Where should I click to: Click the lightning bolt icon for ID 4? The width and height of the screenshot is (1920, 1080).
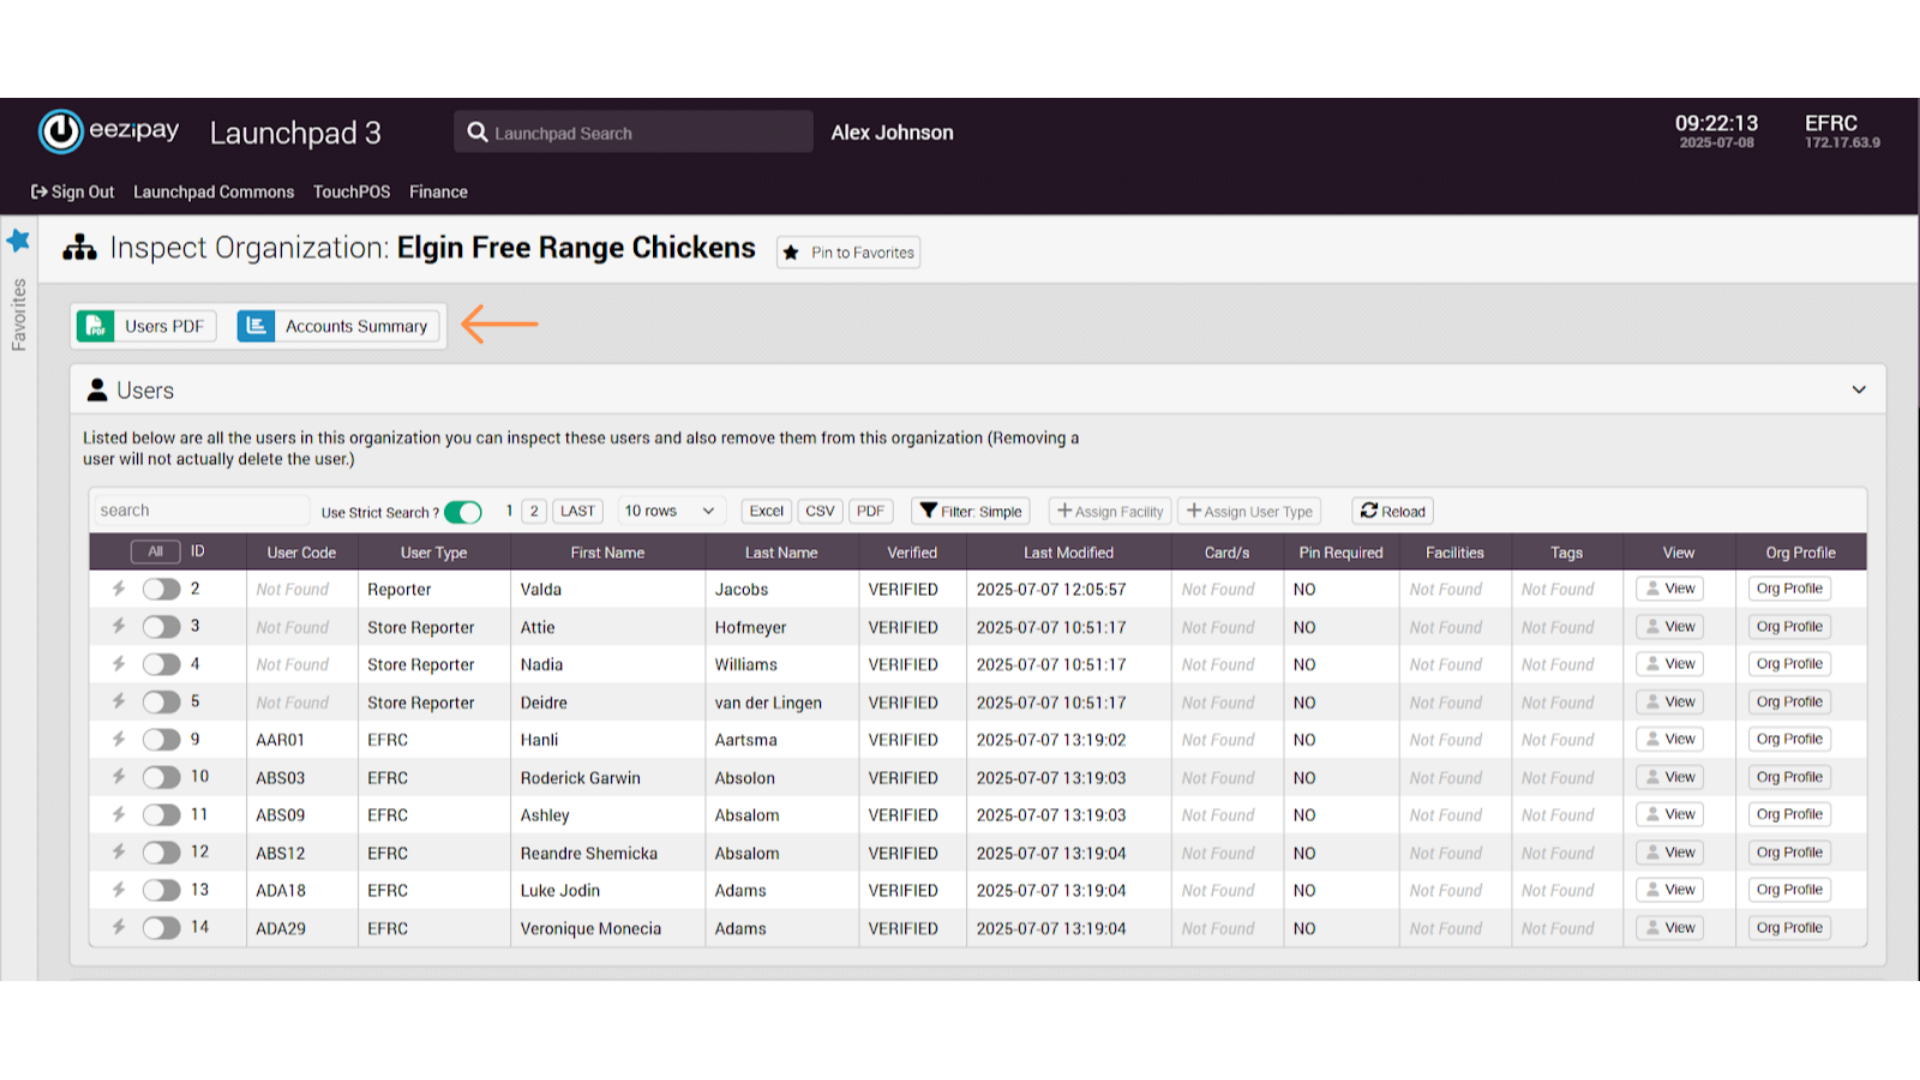pyautogui.click(x=118, y=664)
